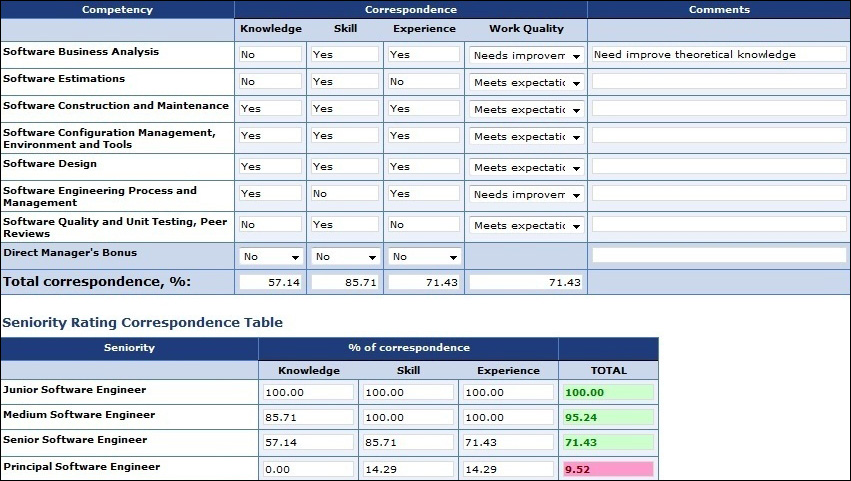Click Medium Software Engineer green TOTAL 95.24

point(608,417)
